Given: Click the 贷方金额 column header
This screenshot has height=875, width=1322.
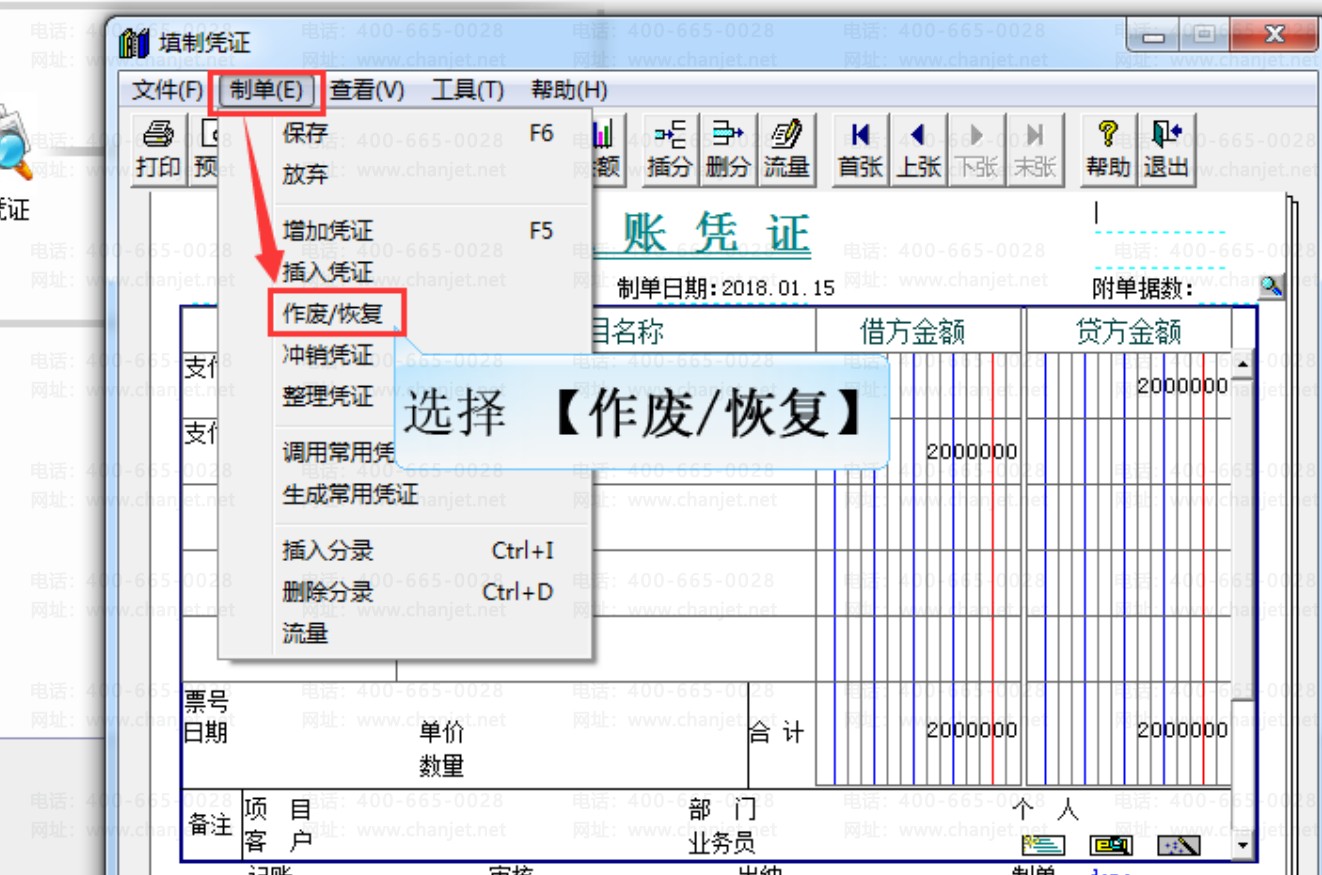Looking at the screenshot, I should click(1128, 331).
